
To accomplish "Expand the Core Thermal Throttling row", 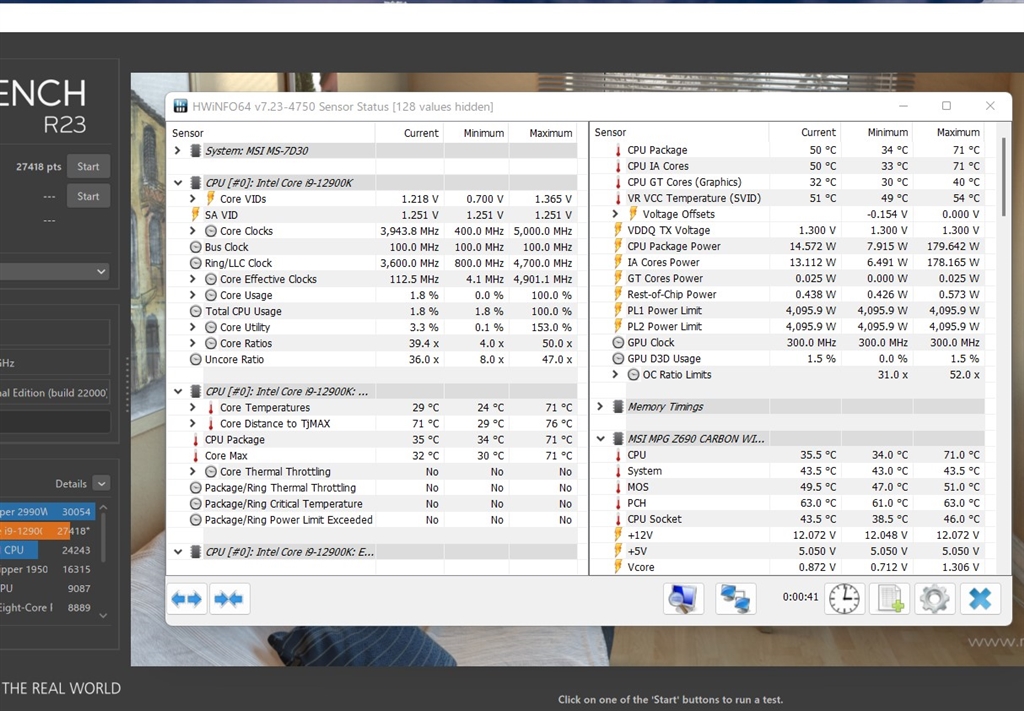I will [193, 471].
